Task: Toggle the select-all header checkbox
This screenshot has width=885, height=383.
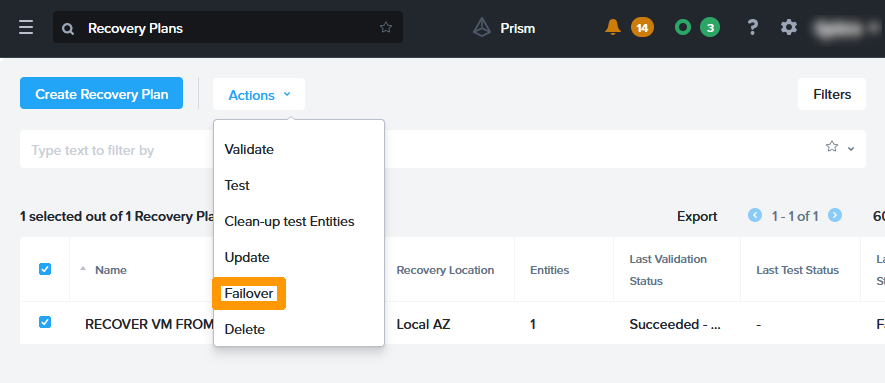Action: click(45, 269)
